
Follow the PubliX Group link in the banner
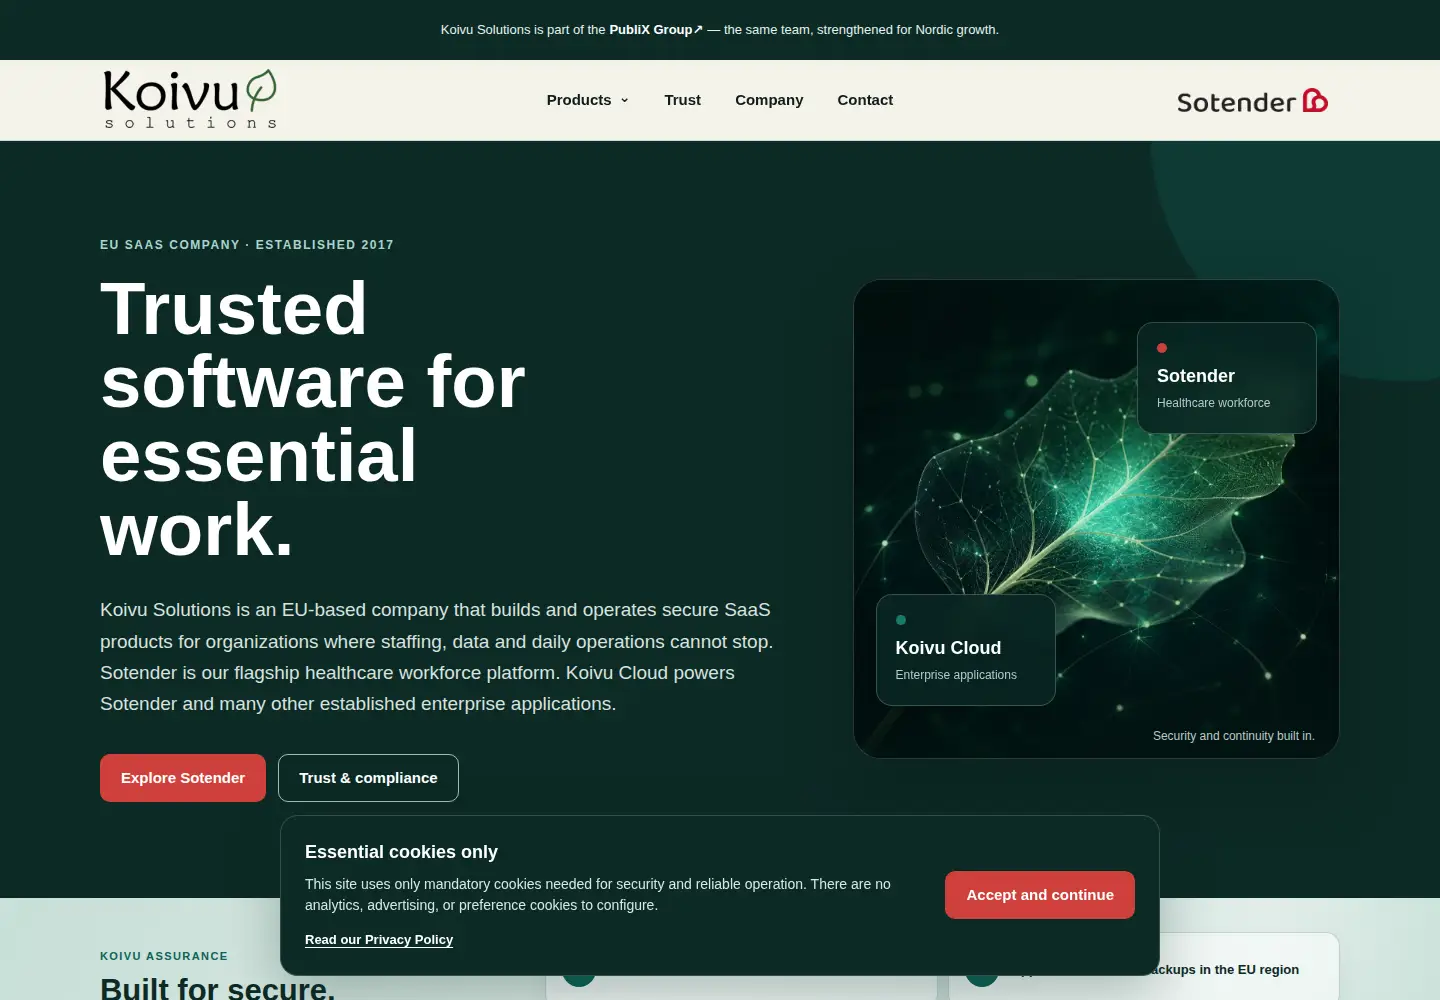656,30
